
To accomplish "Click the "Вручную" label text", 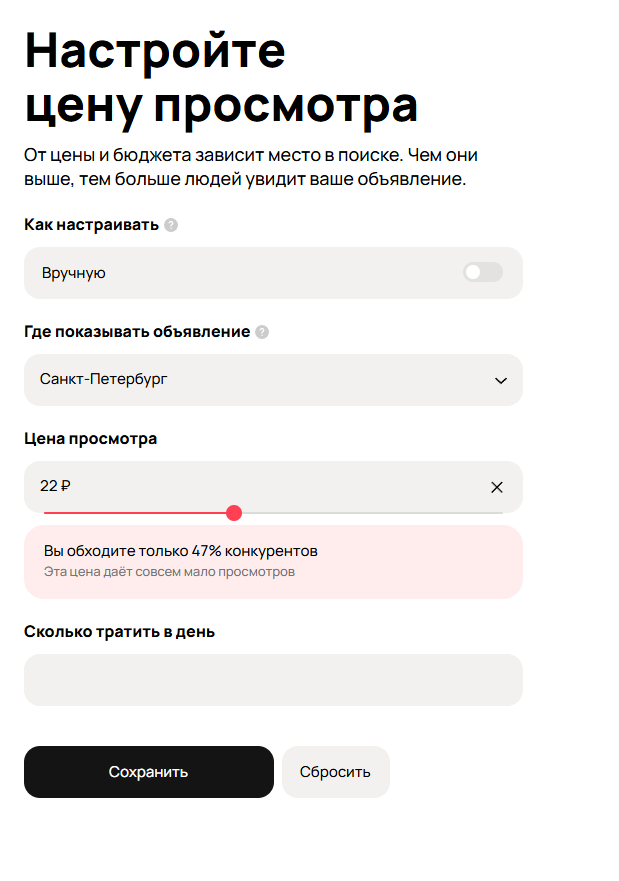I will (x=73, y=273).
